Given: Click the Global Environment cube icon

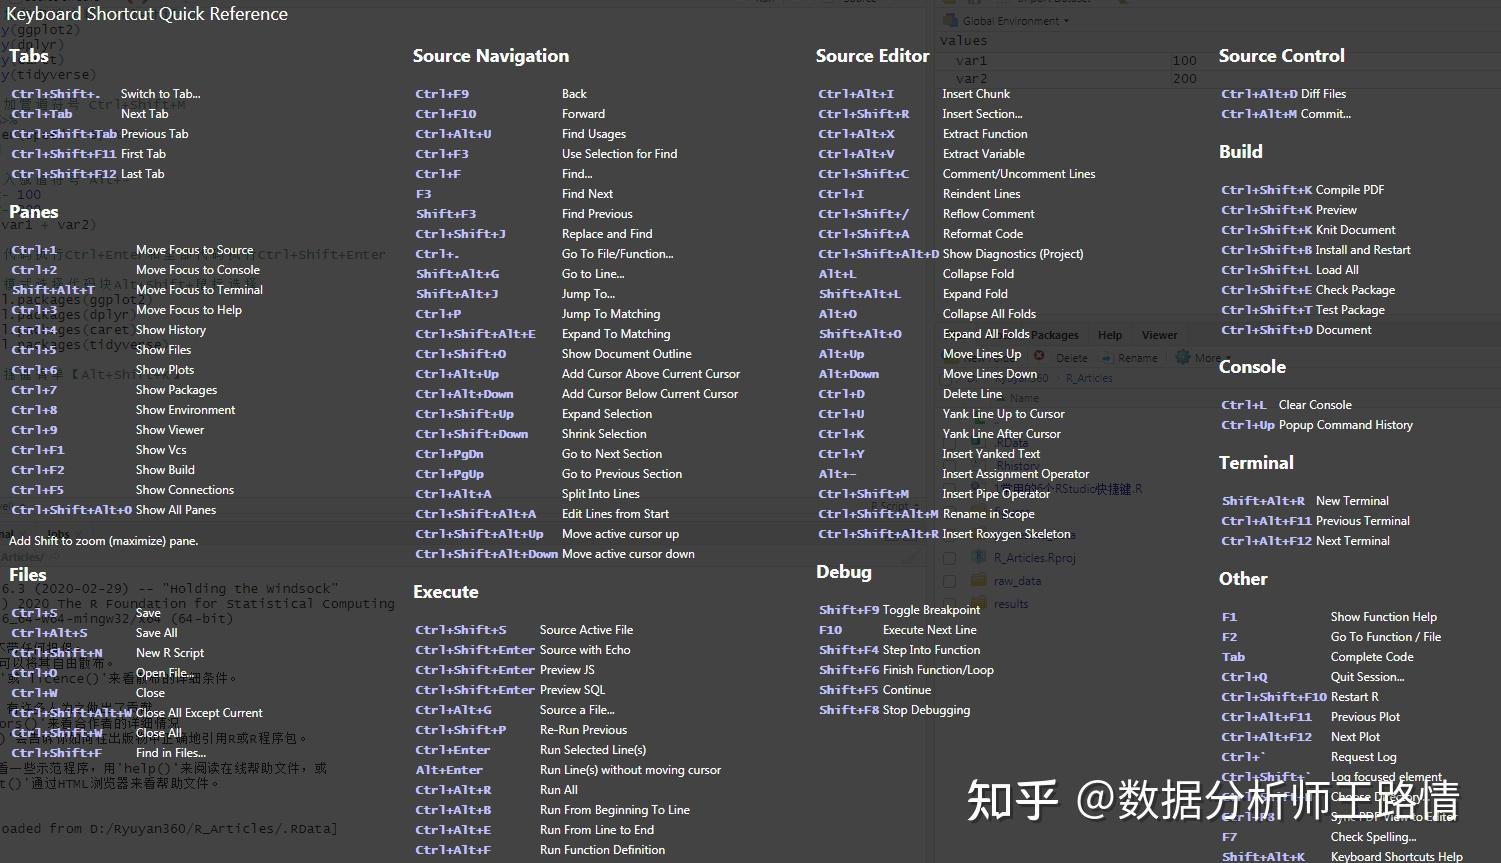Looking at the screenshot, I should (x=950, y=20).
